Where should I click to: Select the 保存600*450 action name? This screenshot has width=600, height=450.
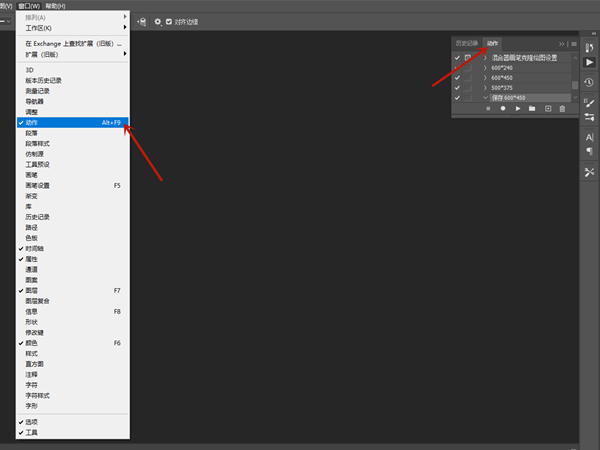508,98
